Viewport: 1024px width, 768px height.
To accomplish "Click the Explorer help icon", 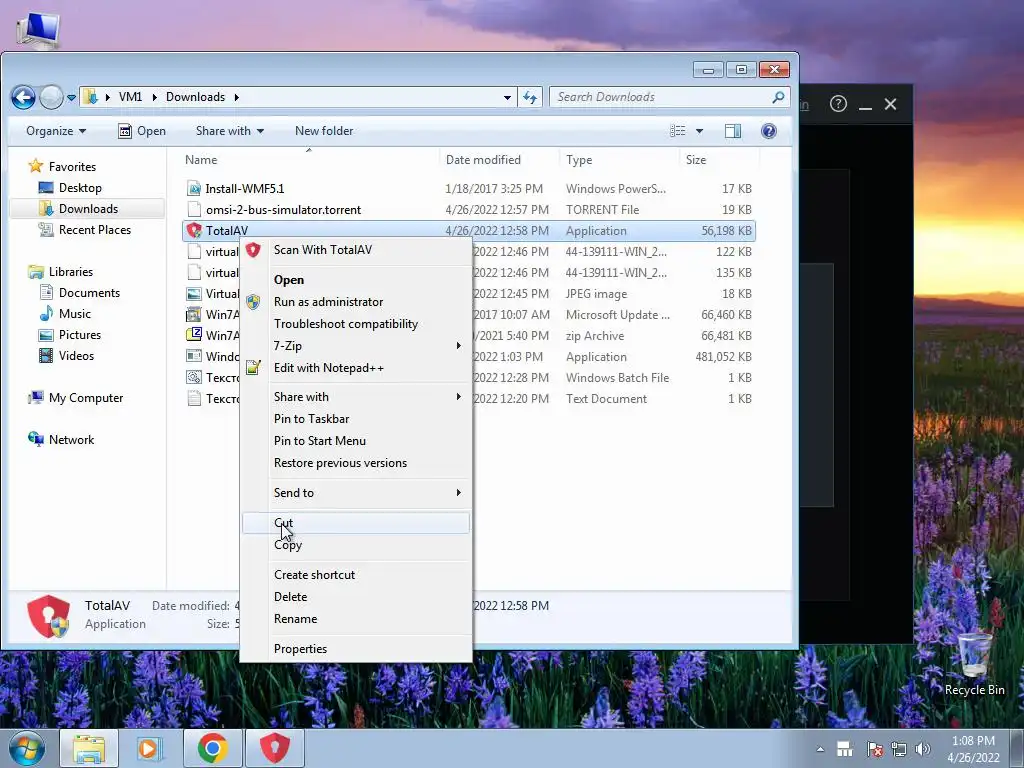I will click(769, 131).
